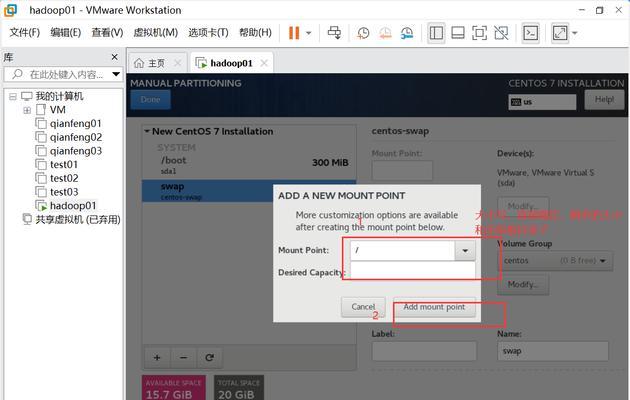Open the 选项卡(T) menu
The image size is (630, 400).
(208, 33)
